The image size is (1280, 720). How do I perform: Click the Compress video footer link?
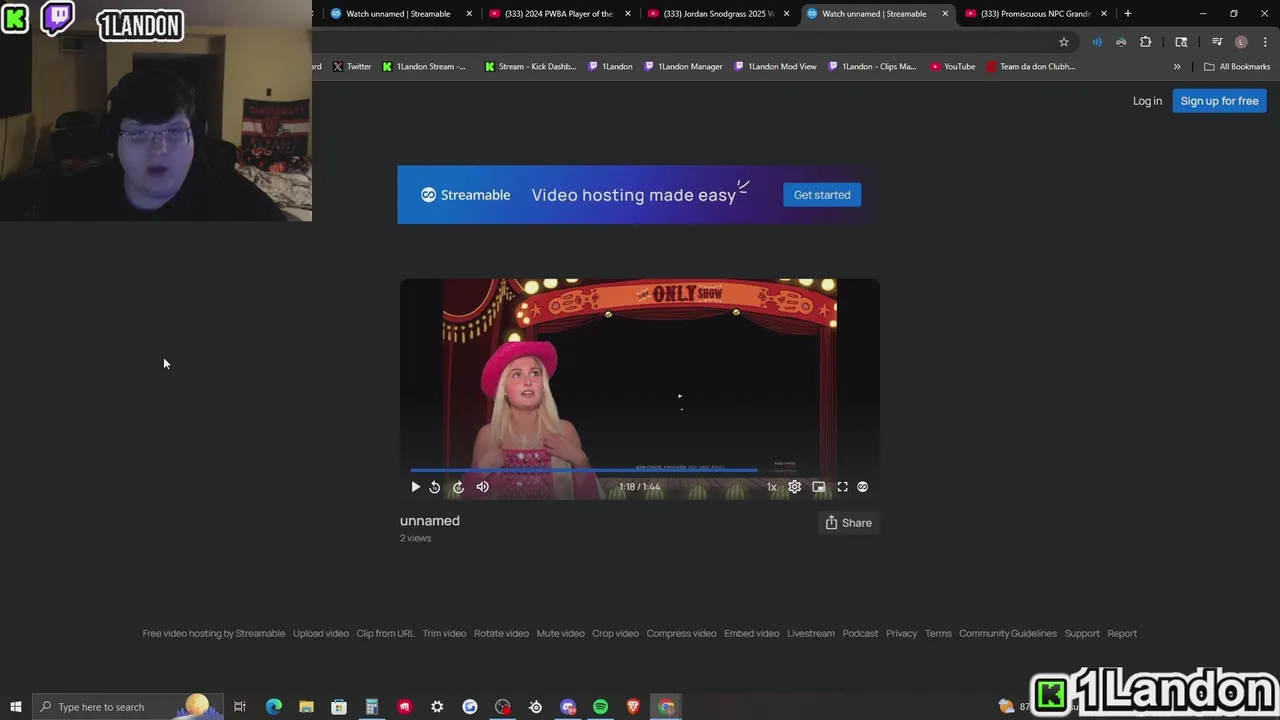681,633
